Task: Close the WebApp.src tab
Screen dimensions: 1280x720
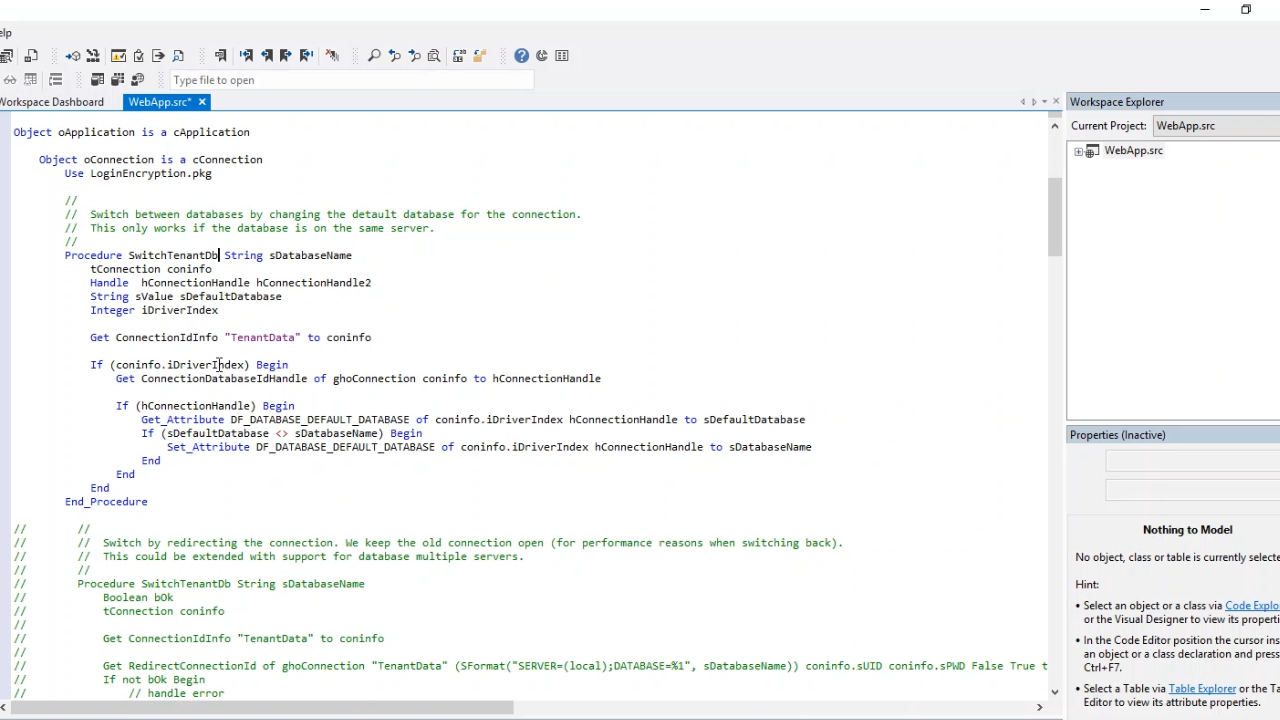Action: point(202,102)
